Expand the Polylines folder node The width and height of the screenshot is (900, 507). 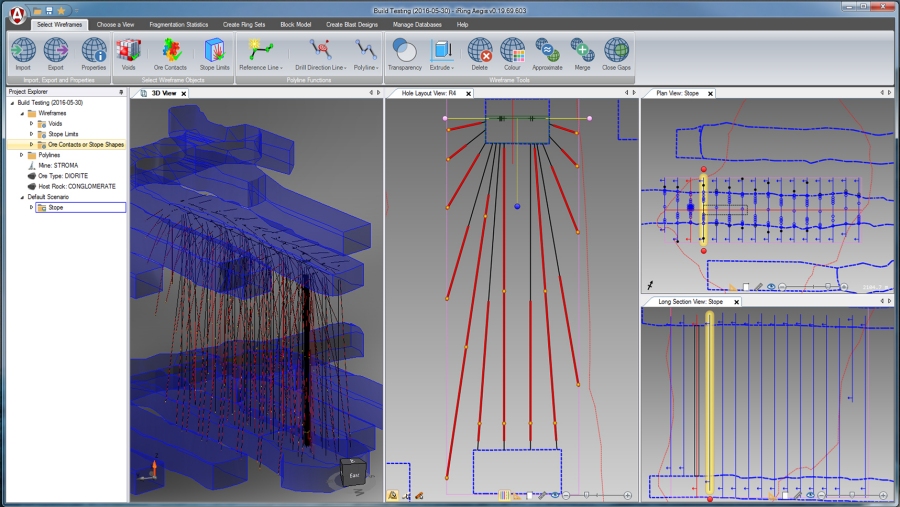coord(21,155)
